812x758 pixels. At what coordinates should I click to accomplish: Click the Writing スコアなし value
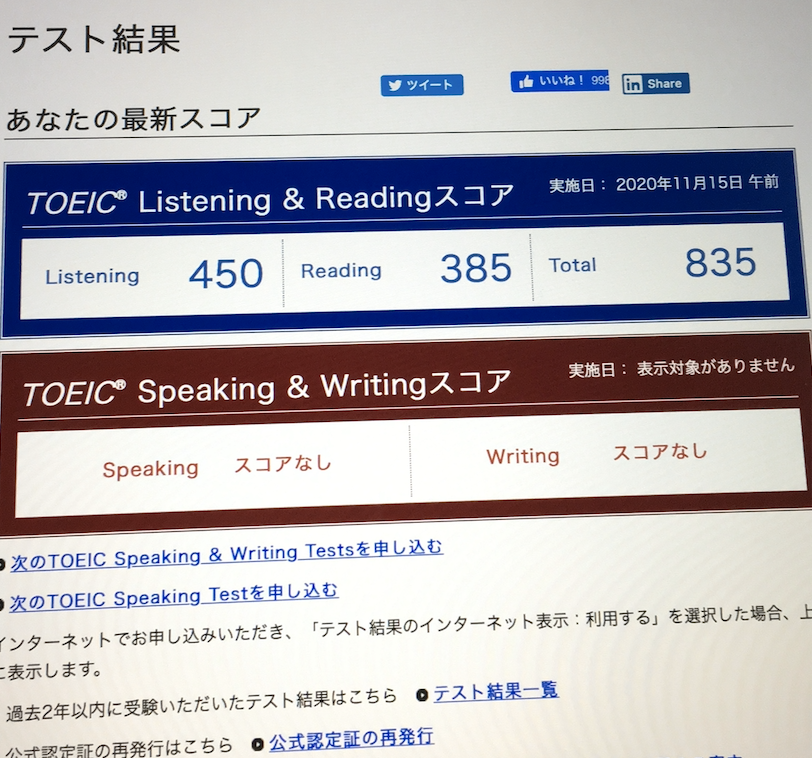click(x=660, y=452)
